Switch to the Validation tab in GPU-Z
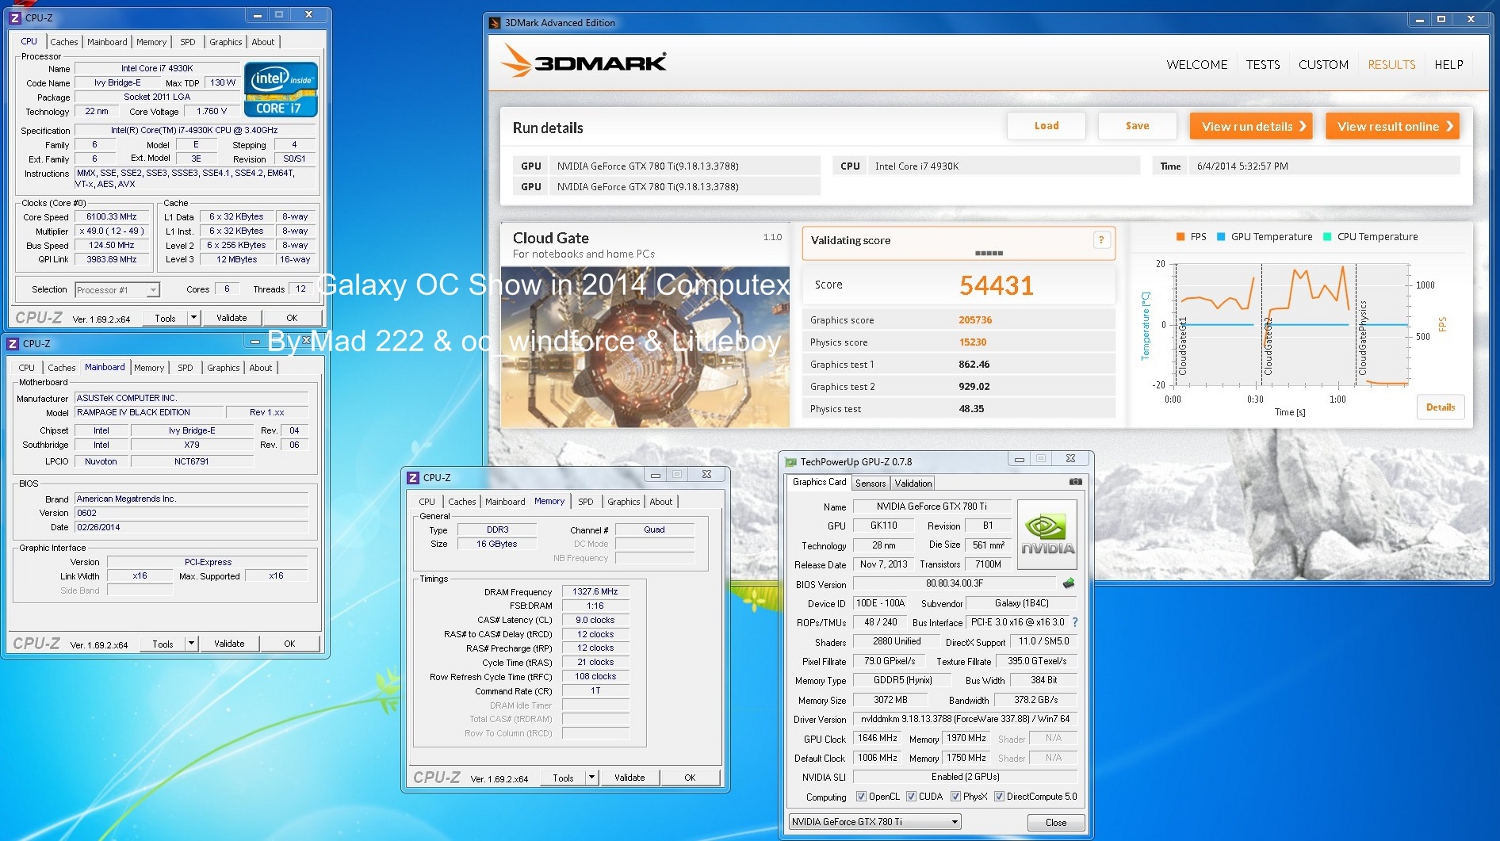 (x=913, y=483)
